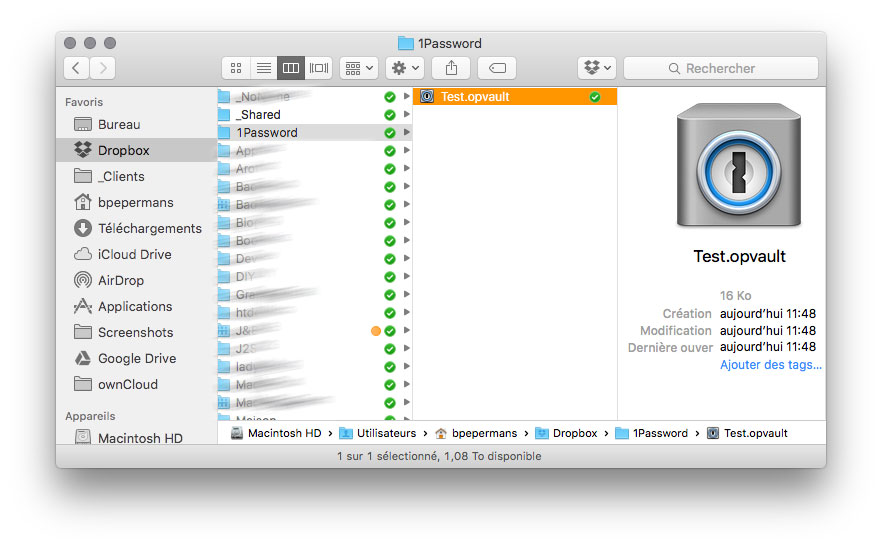The image size is (882, 548).
Task: Switch to icon view
Action: tap(236, 68)
